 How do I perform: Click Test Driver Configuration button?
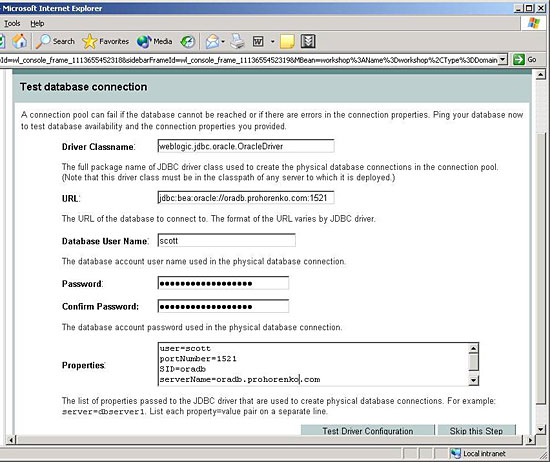[x=368, y=430]
